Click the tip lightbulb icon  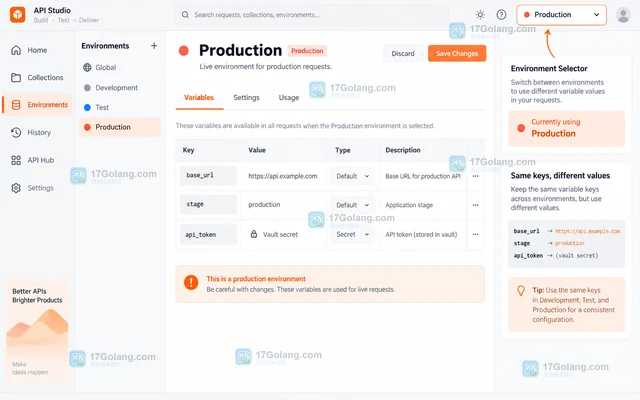[x=521, y=290]
